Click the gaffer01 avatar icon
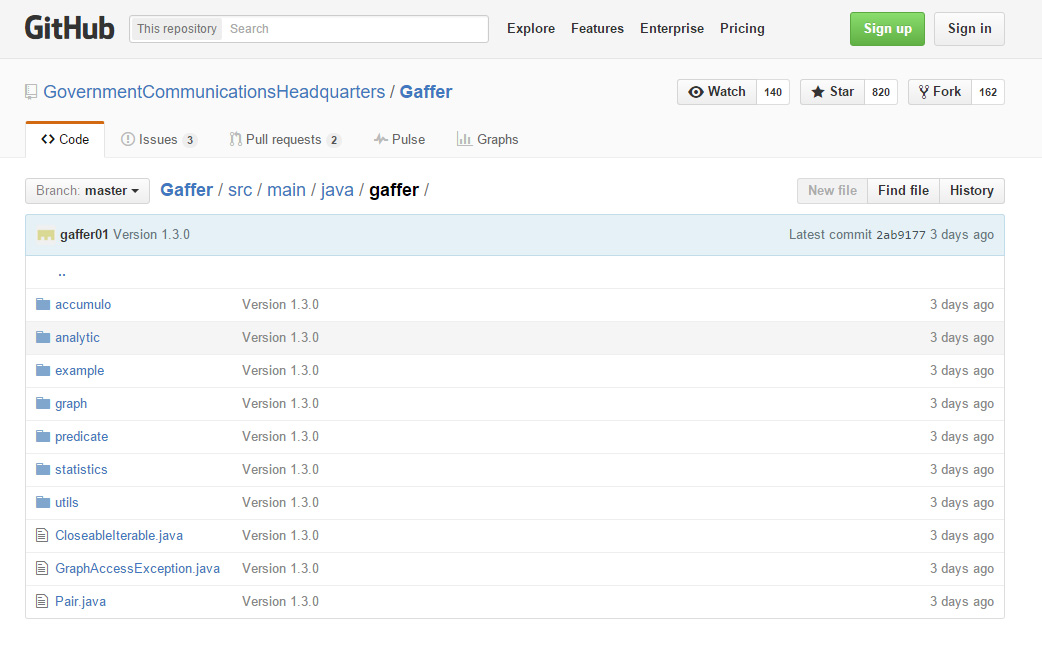This screenshot has height=647, width=1042. click(46, 235)
